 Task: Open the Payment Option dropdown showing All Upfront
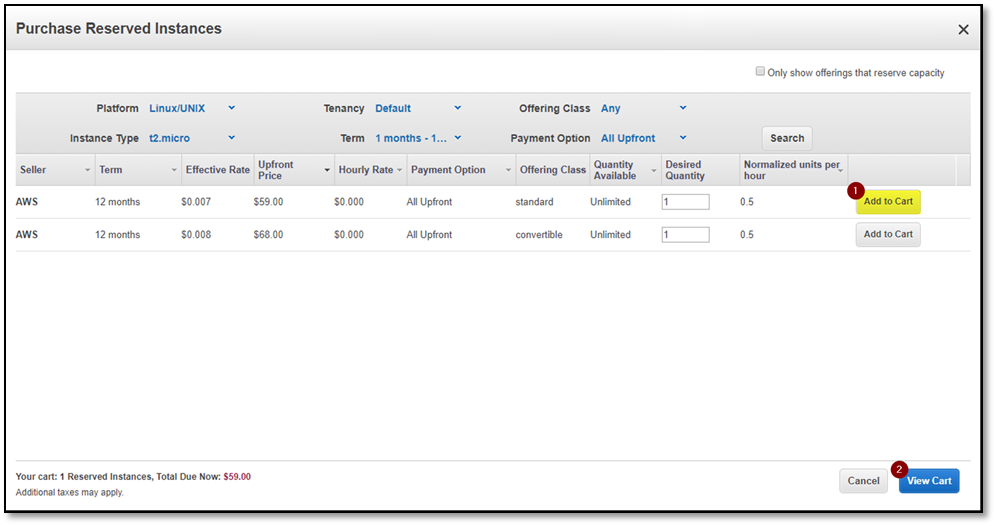(643, 138)
